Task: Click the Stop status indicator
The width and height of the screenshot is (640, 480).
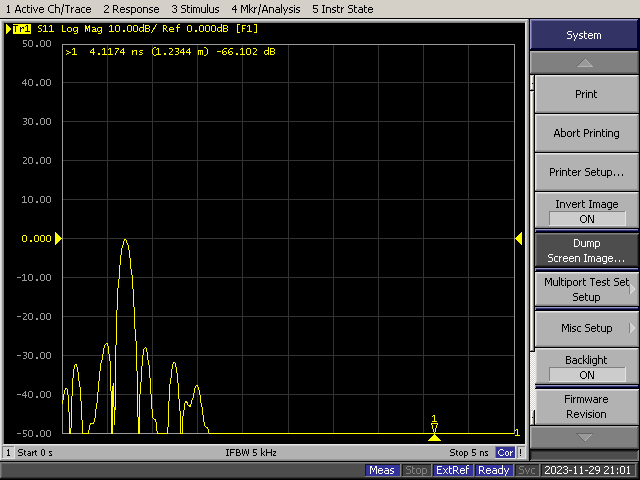Action: [416, 470]
